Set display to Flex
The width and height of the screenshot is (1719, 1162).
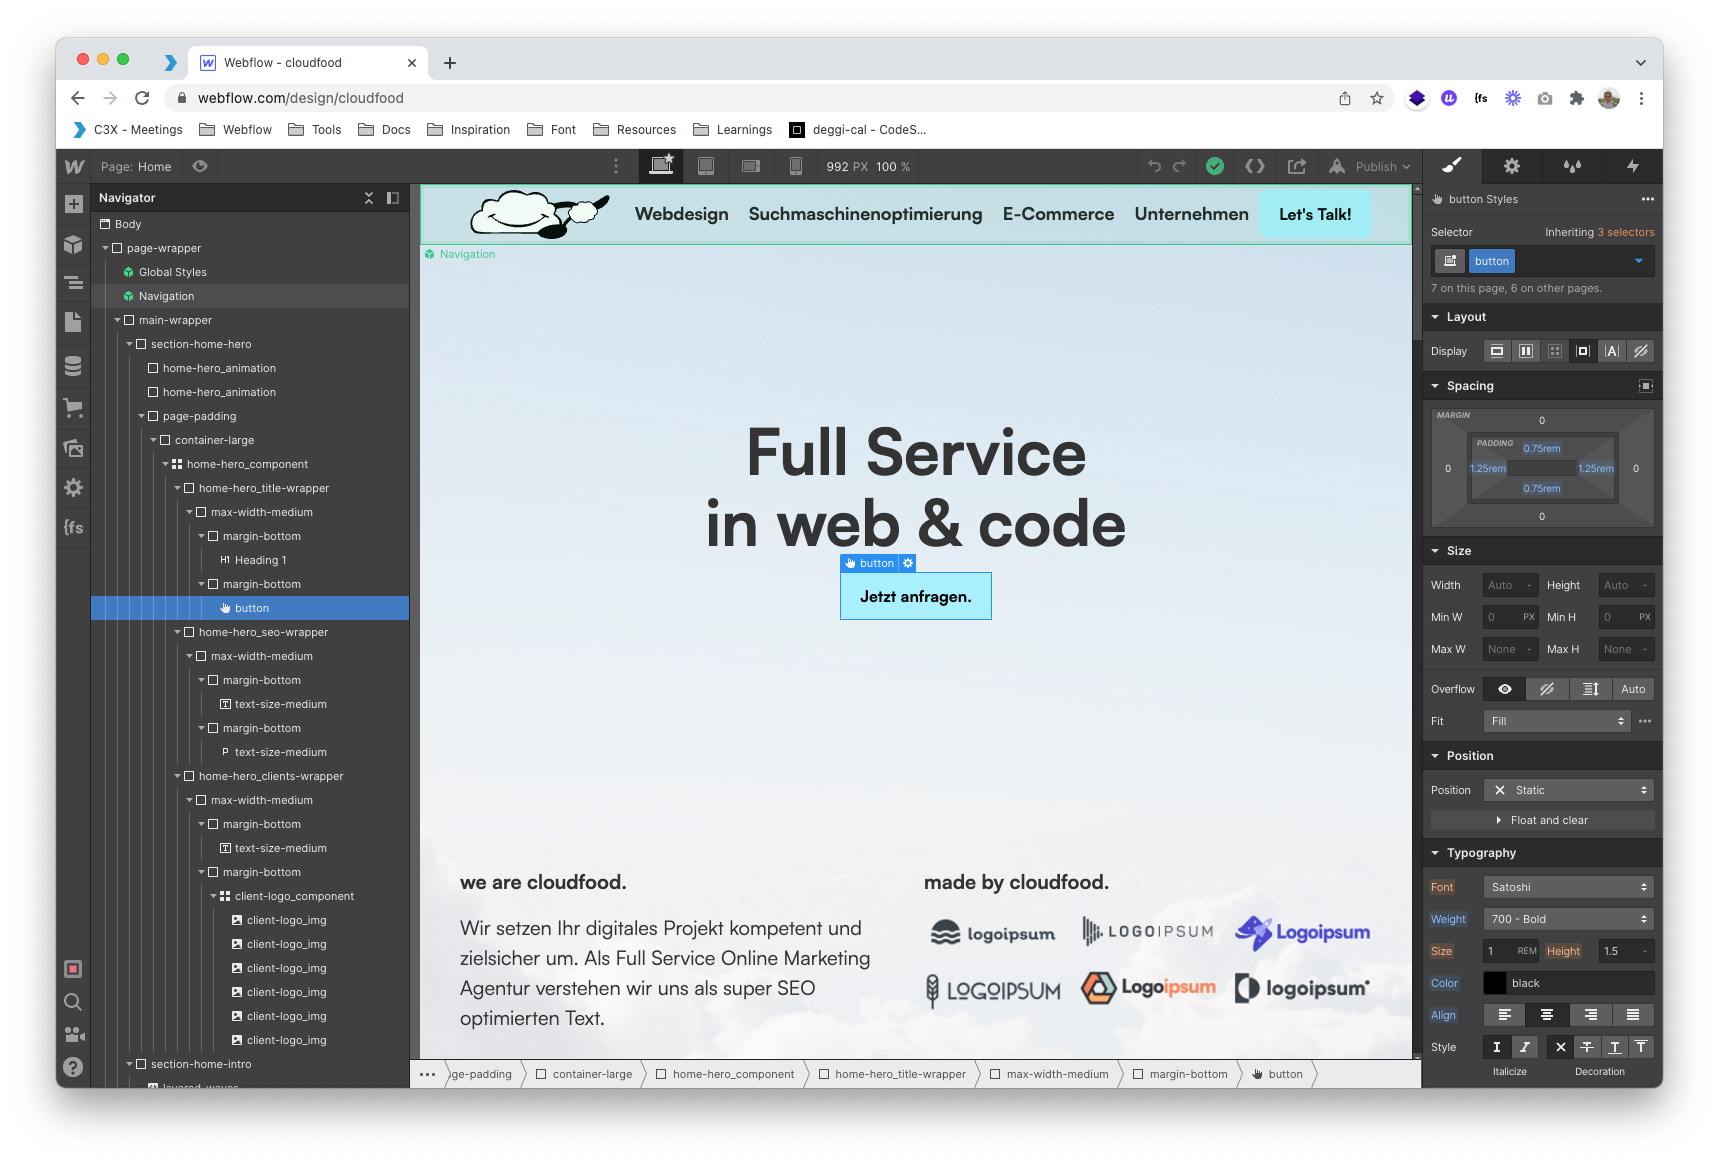pos(1526,351)
